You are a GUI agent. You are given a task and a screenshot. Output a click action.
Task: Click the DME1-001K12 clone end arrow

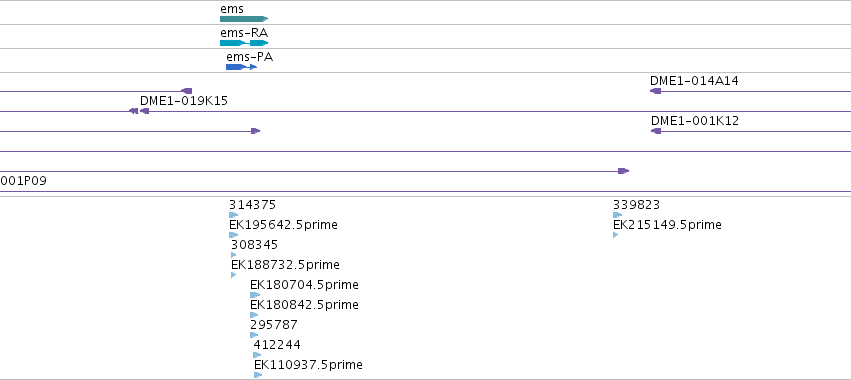click(x=656, y=131)
